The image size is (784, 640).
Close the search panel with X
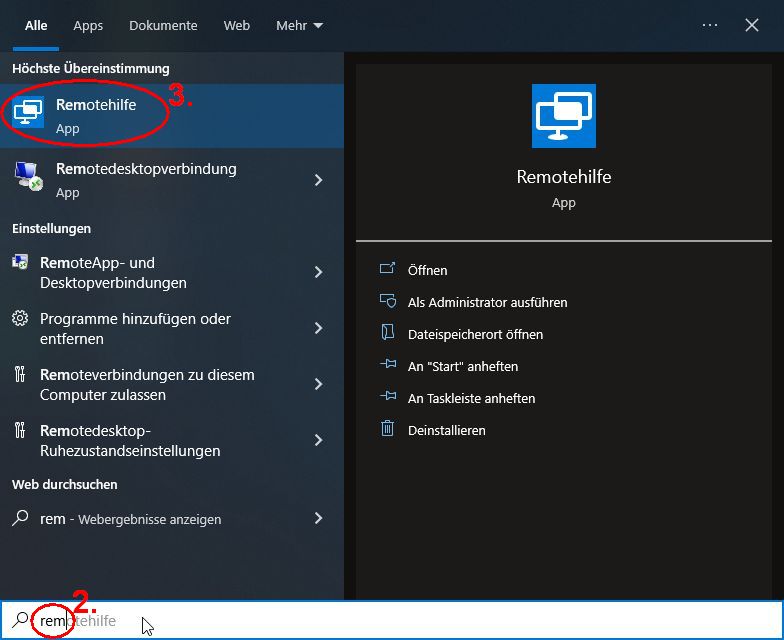(752, 25)
